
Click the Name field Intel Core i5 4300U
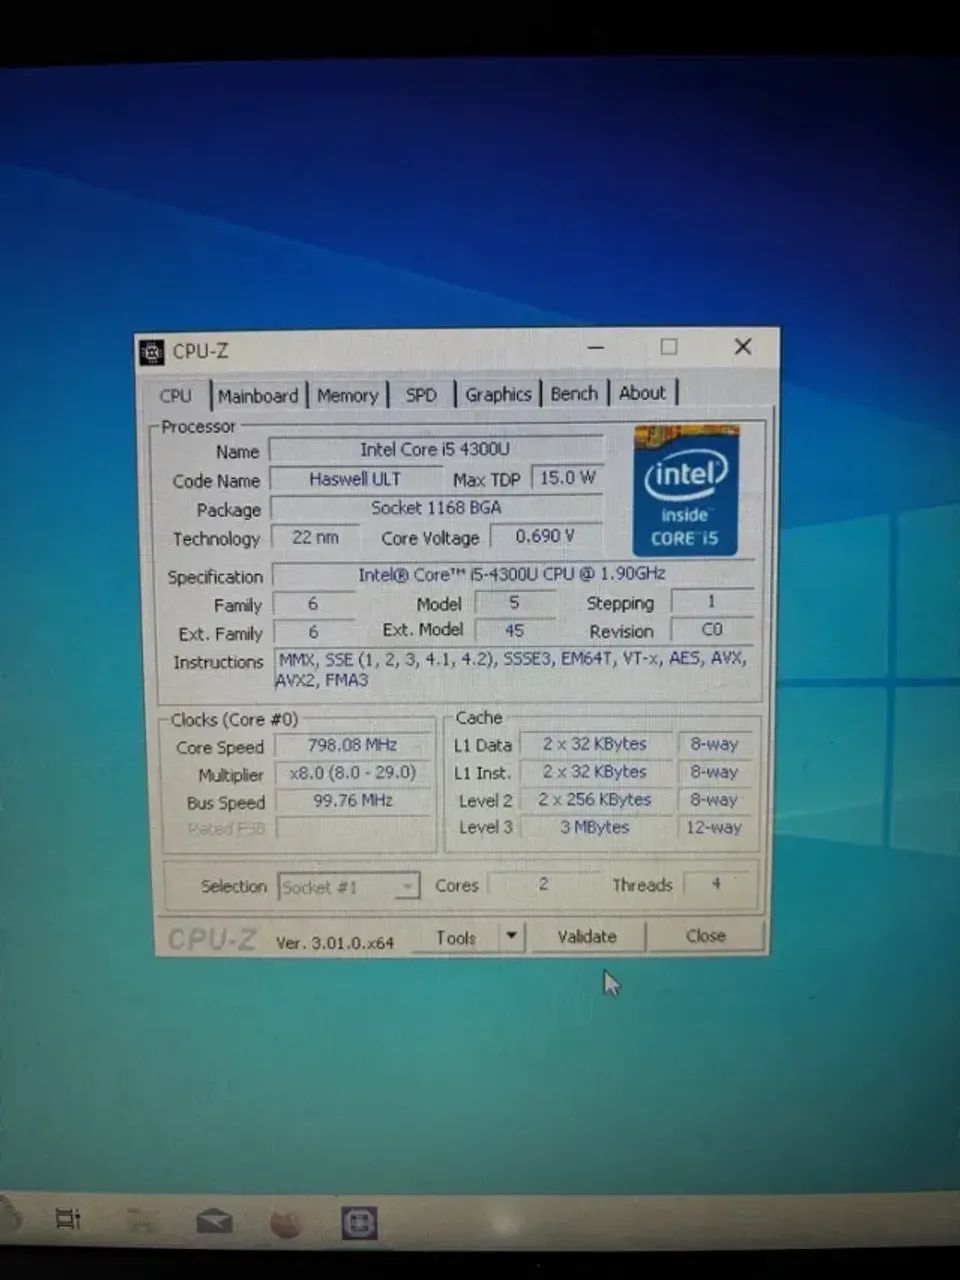point(435,450)
